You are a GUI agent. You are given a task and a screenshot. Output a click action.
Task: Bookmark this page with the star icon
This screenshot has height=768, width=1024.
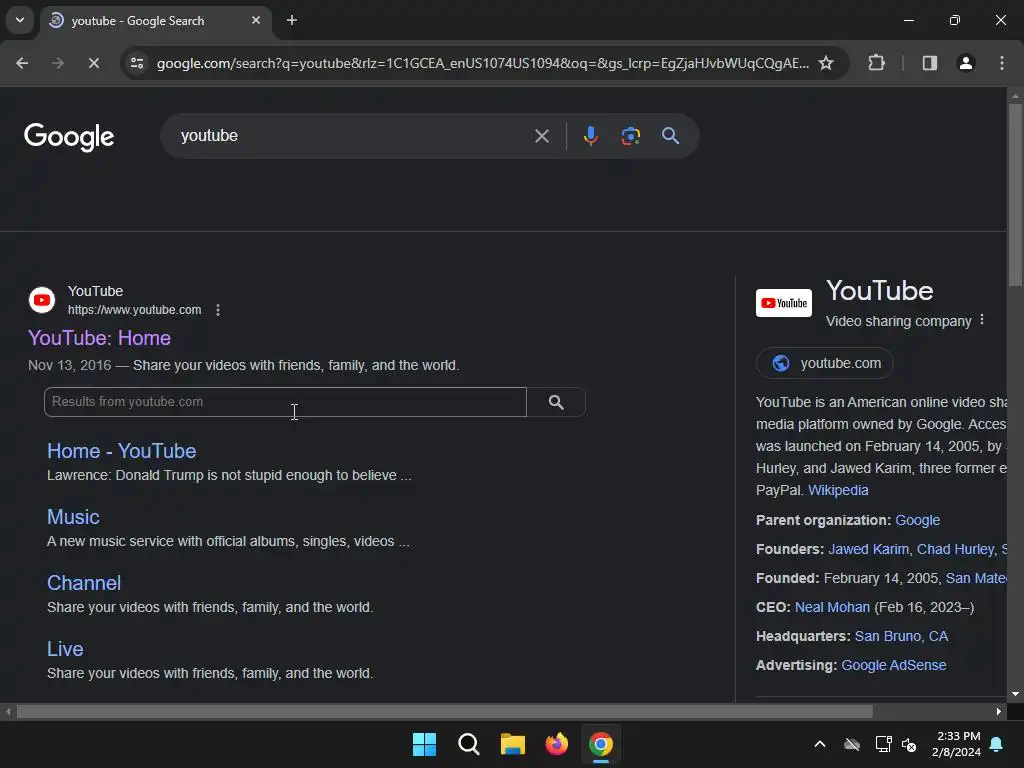click(825, 63)
